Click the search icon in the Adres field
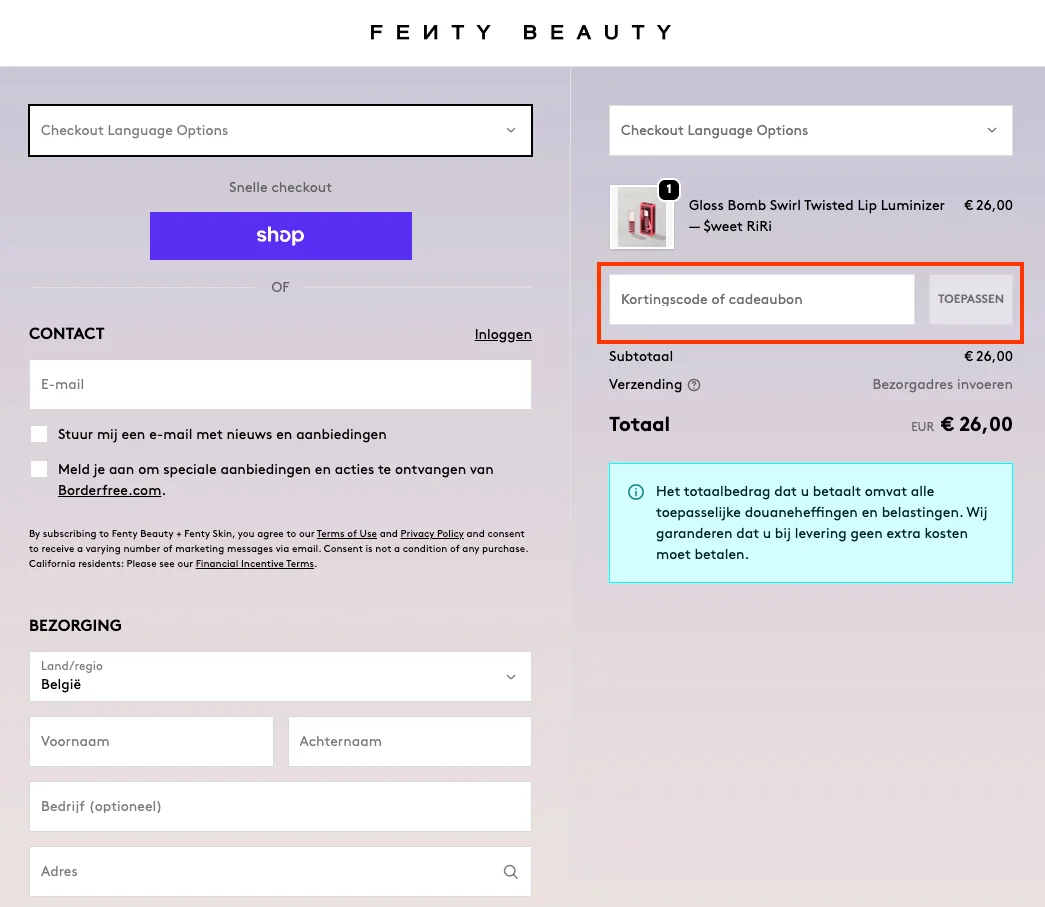Image resolution: width=1045 pixels, height=907 pixels. coord(511,872)
